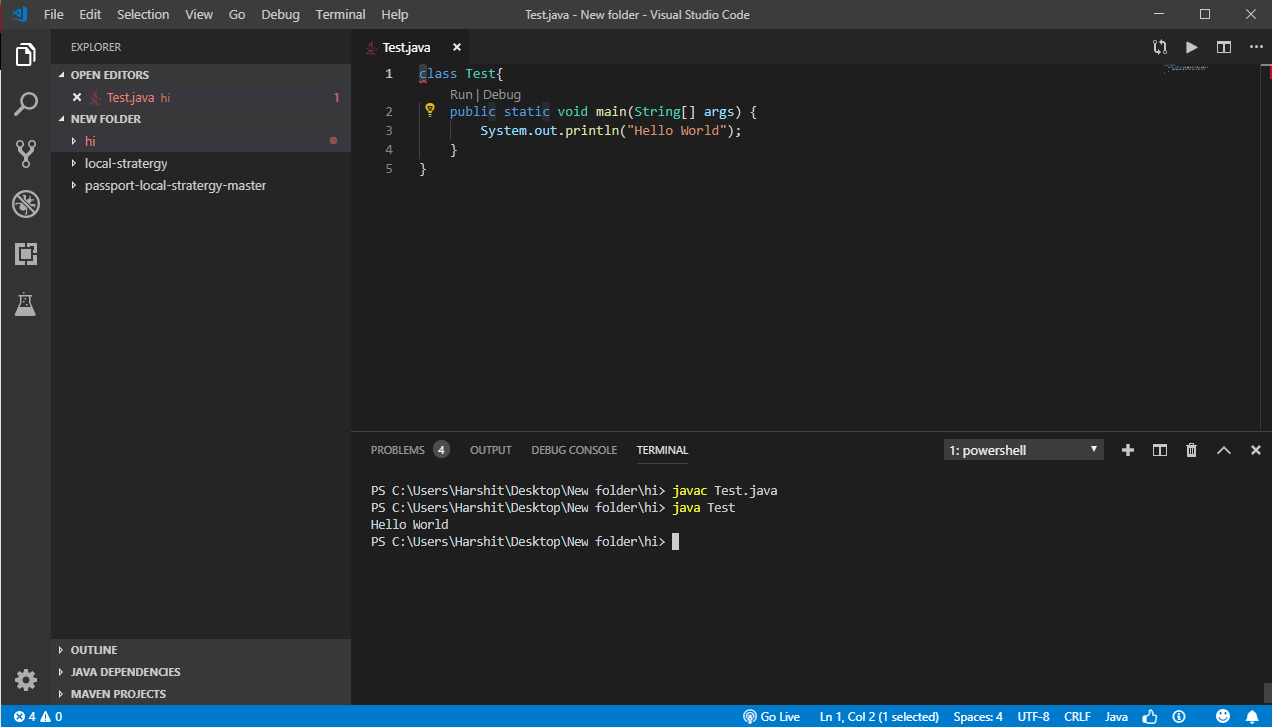
Task: Click the terminal panel vertical scrollbar
Action: (1266, 692)
